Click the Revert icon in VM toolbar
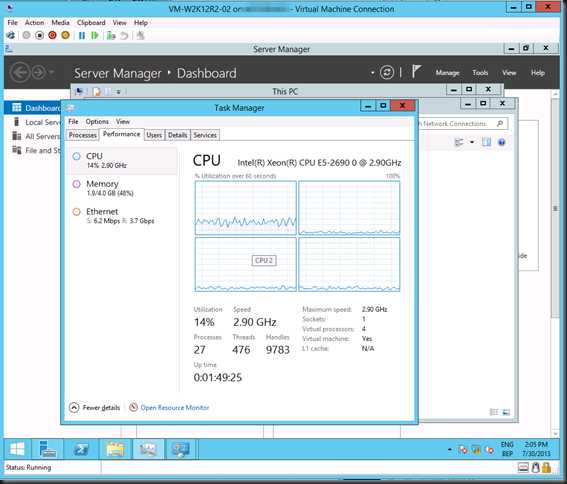 click(x=124, y=35)
